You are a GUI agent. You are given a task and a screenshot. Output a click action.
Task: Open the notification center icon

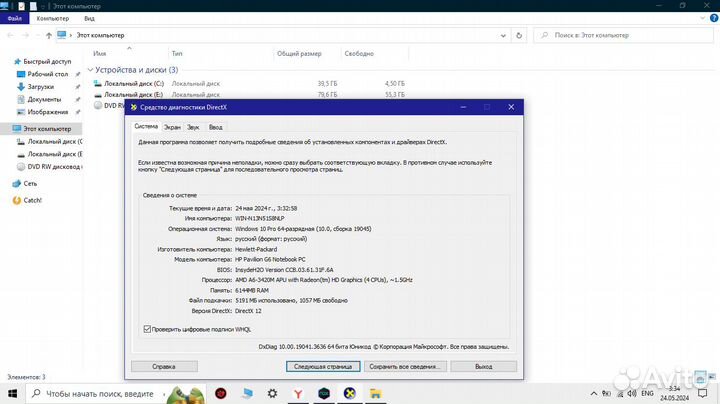click(x=703, y=393)
